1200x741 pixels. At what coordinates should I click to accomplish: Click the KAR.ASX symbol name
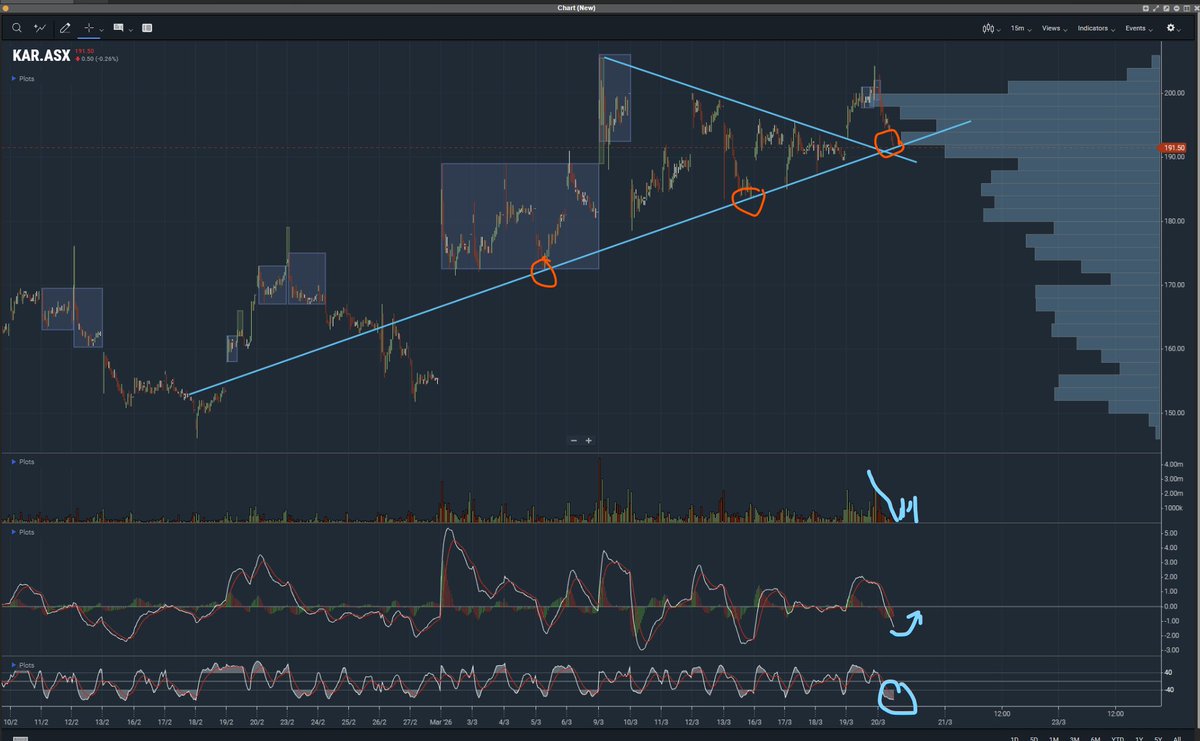click(x=42, y=56)
